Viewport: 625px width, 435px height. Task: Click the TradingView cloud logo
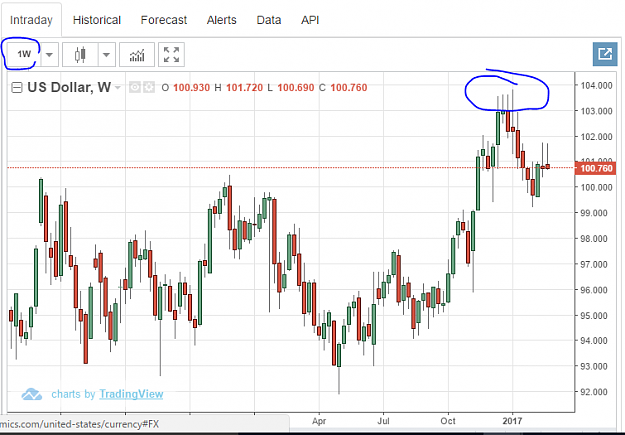[31, 394]
